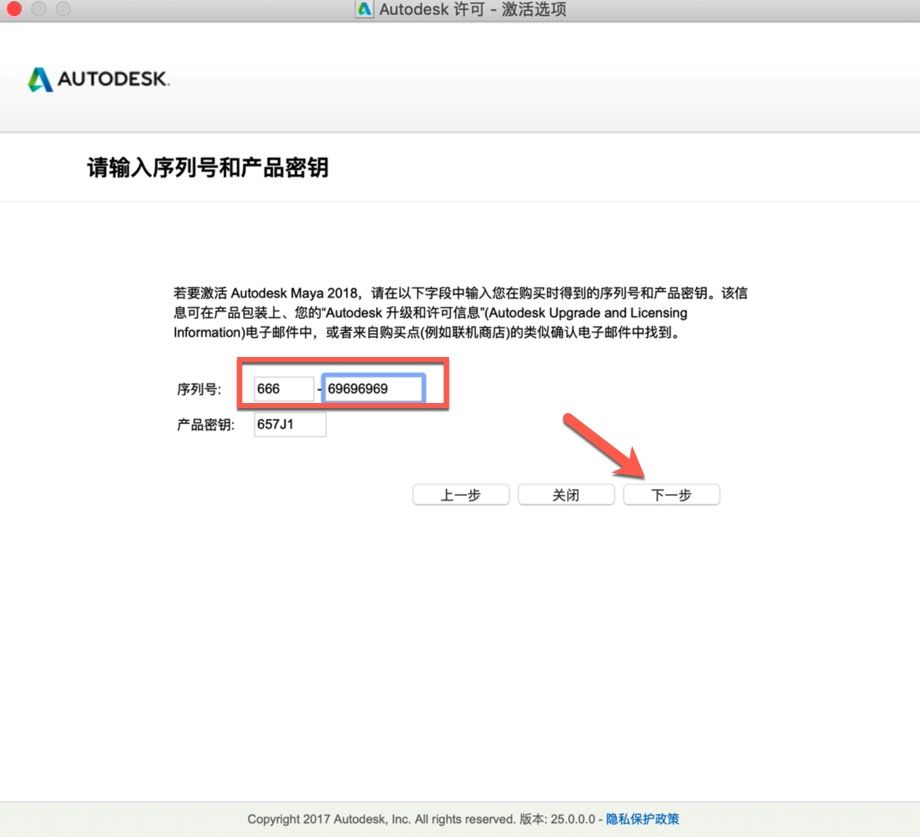Focus the serial number field containing 69696969
Viewport: 920px width, 837px height.
(x=374, y=389)
